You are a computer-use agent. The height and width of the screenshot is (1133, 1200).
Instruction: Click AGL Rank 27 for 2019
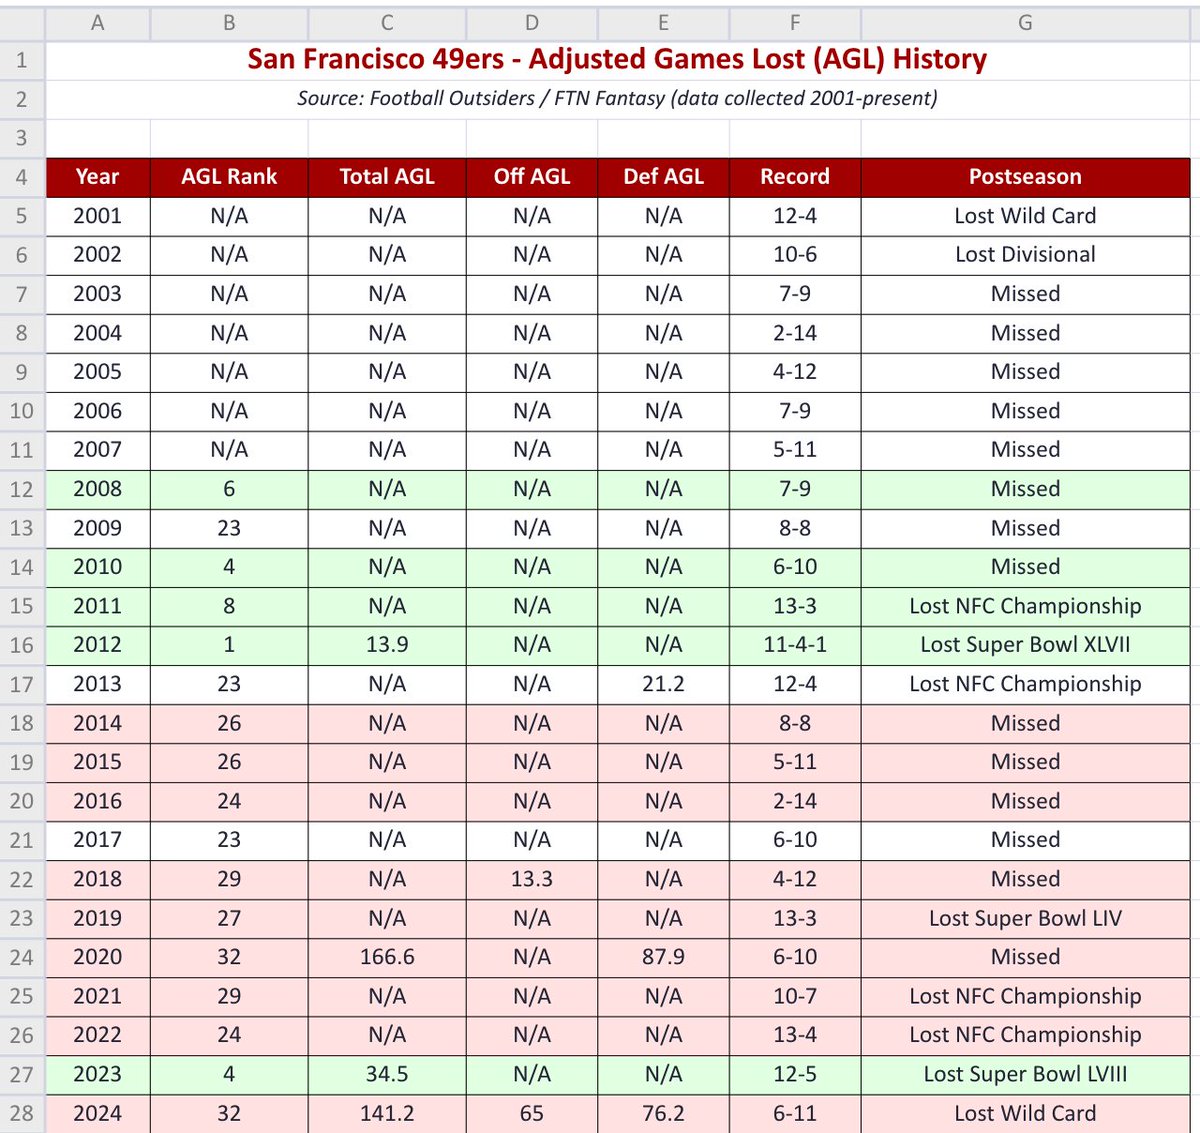pyautogui.click(x=229, y=918)
